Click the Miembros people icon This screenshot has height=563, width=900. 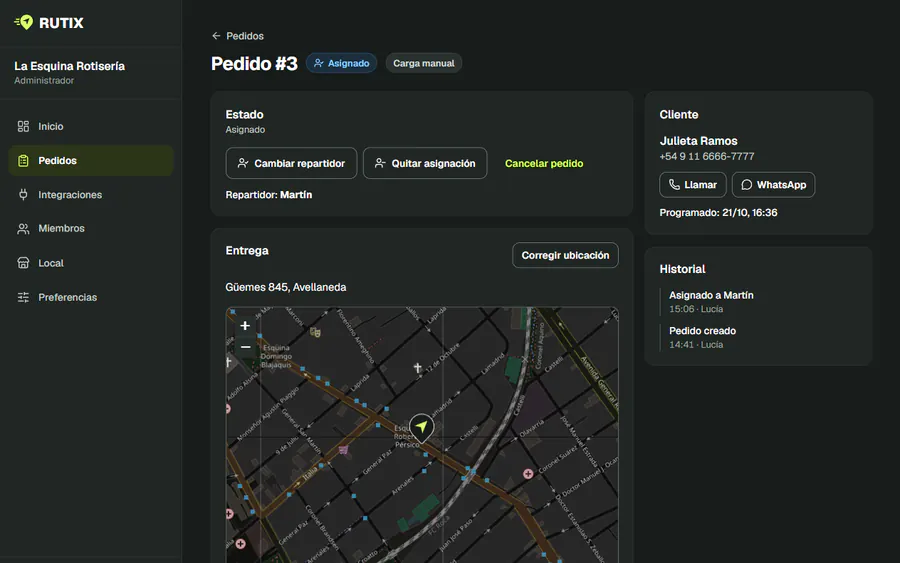coord(23,229)
